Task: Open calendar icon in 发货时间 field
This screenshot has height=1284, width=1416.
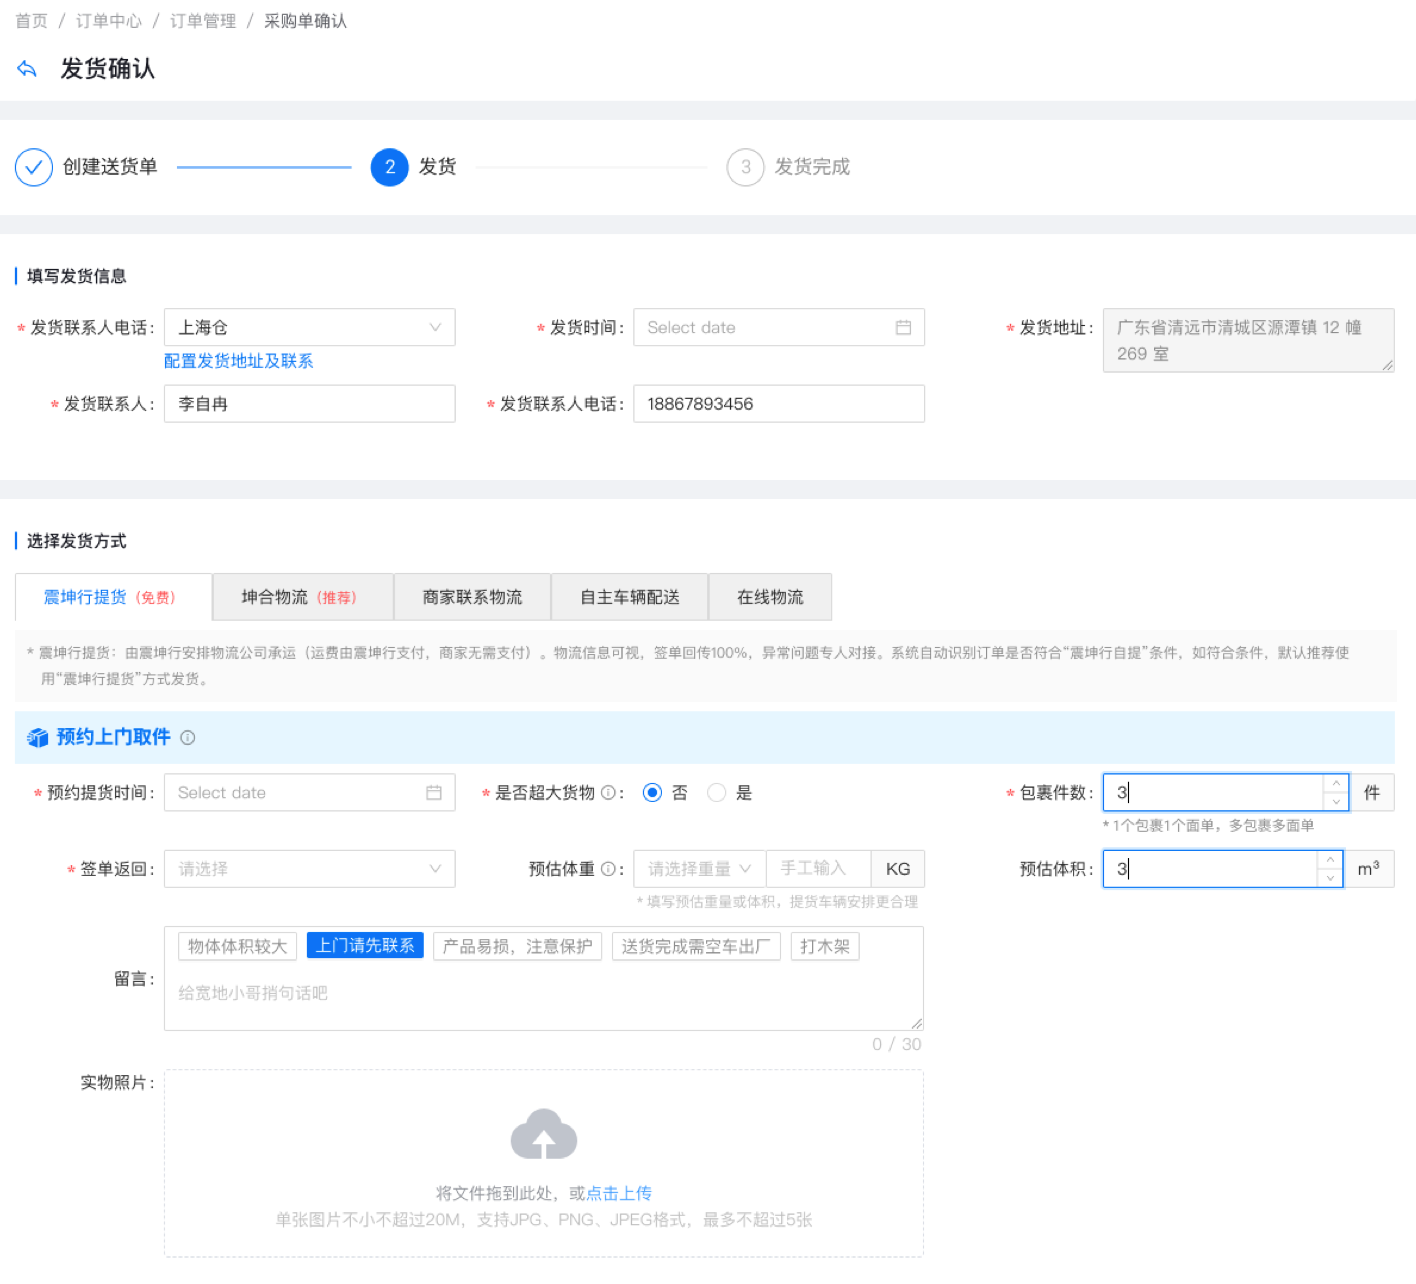Action: pyautogui.click(x=903, y=328)
